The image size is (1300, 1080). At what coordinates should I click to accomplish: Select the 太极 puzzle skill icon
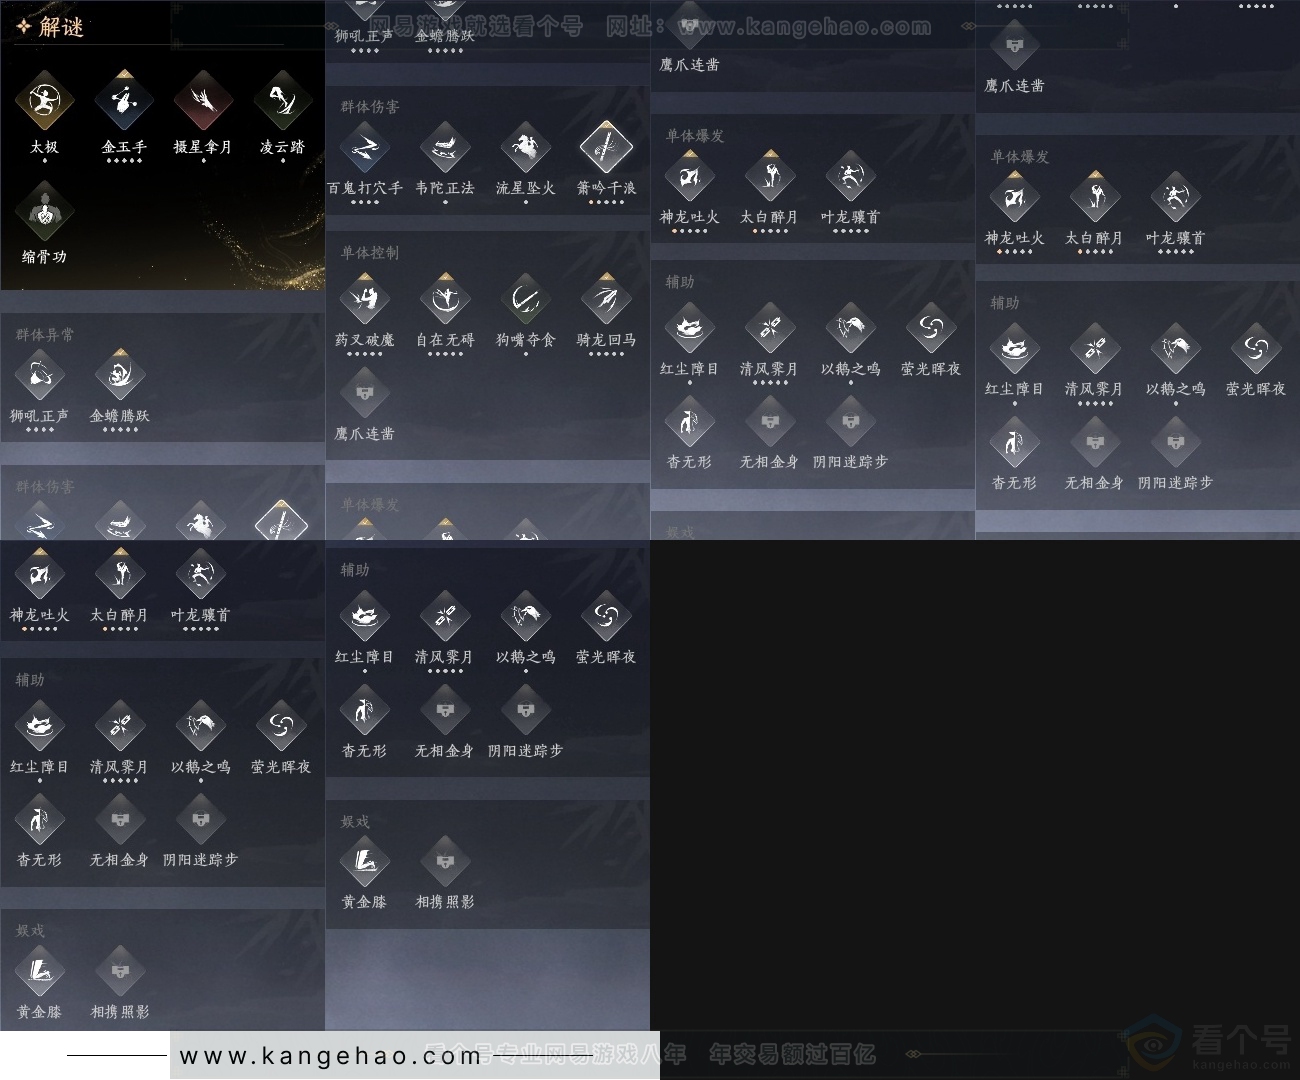pyautogui.click(x=44, y=101)
